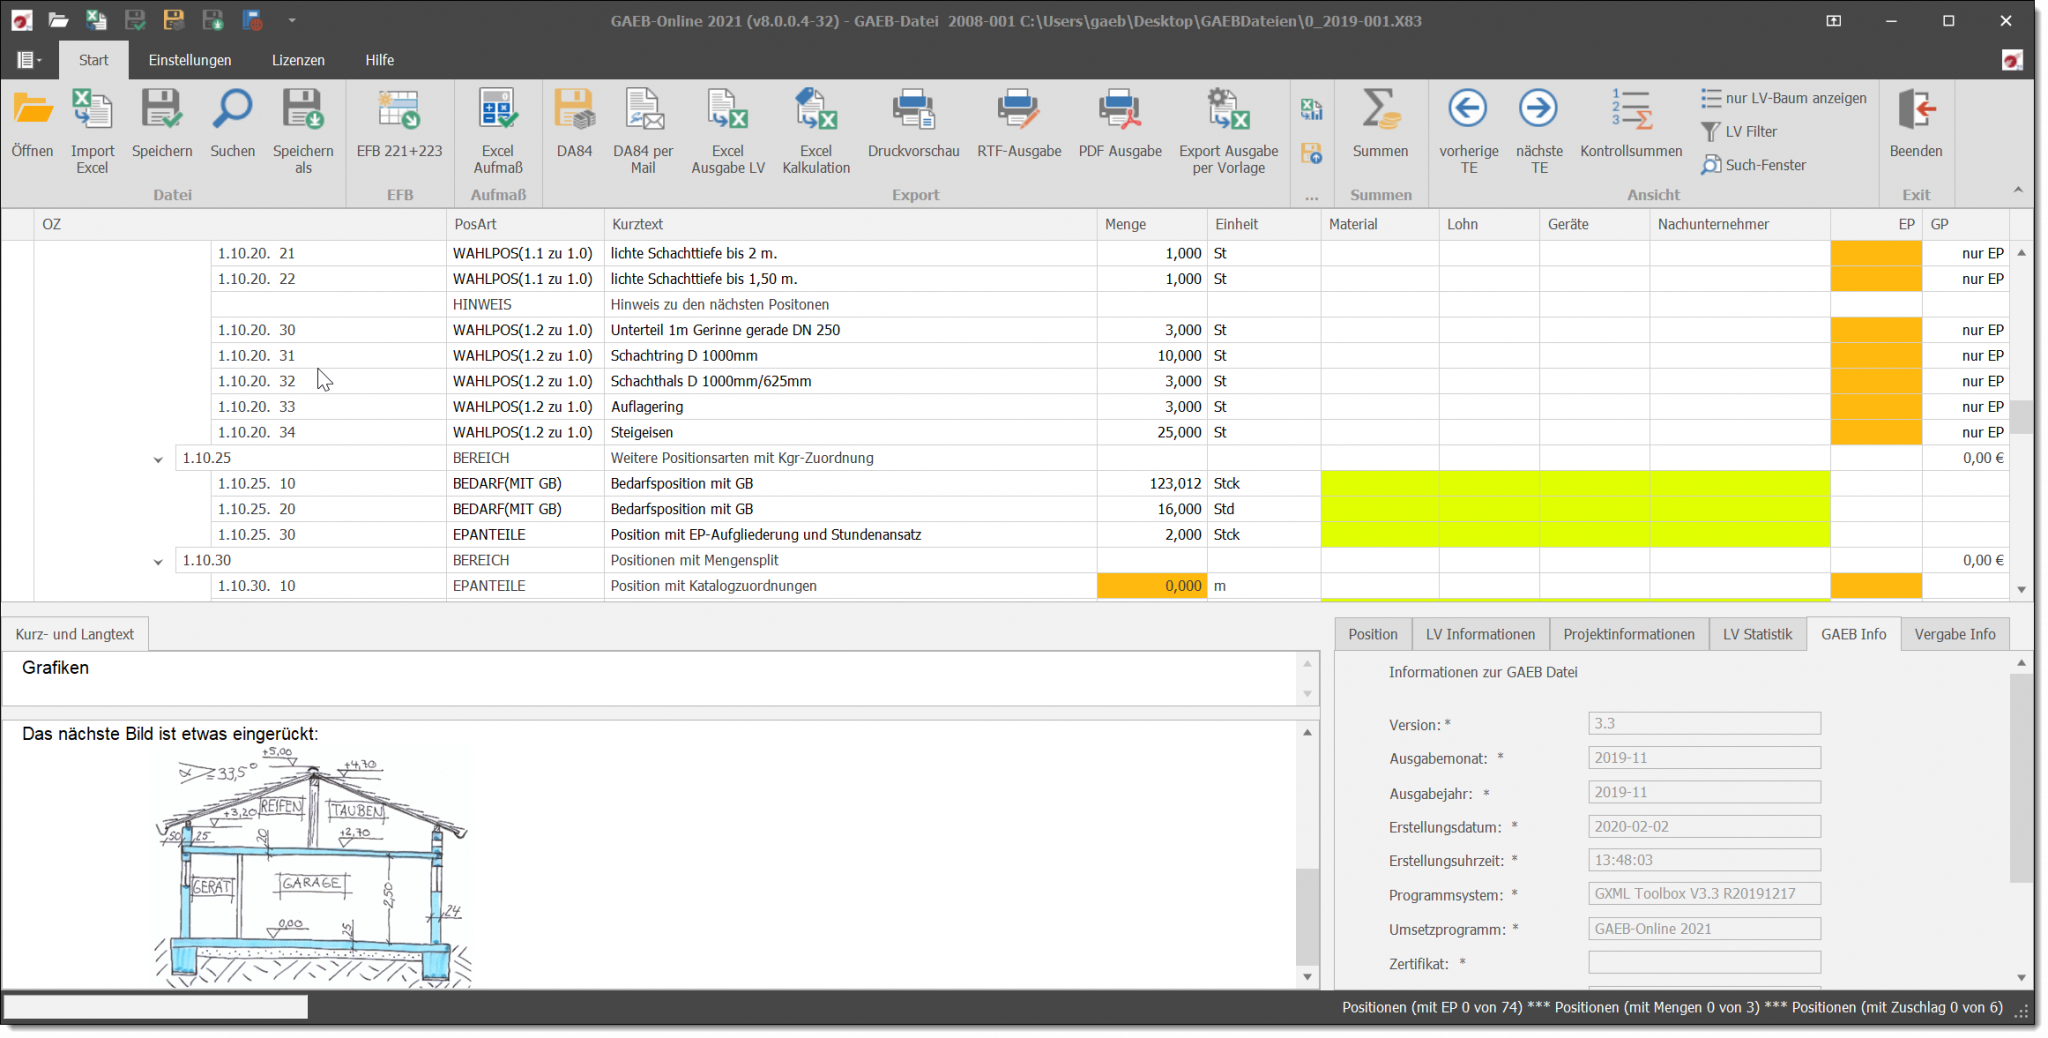Toggle nur LV-Baum anzeigen
2048x1038 pixels.
tap(1784, 97)
